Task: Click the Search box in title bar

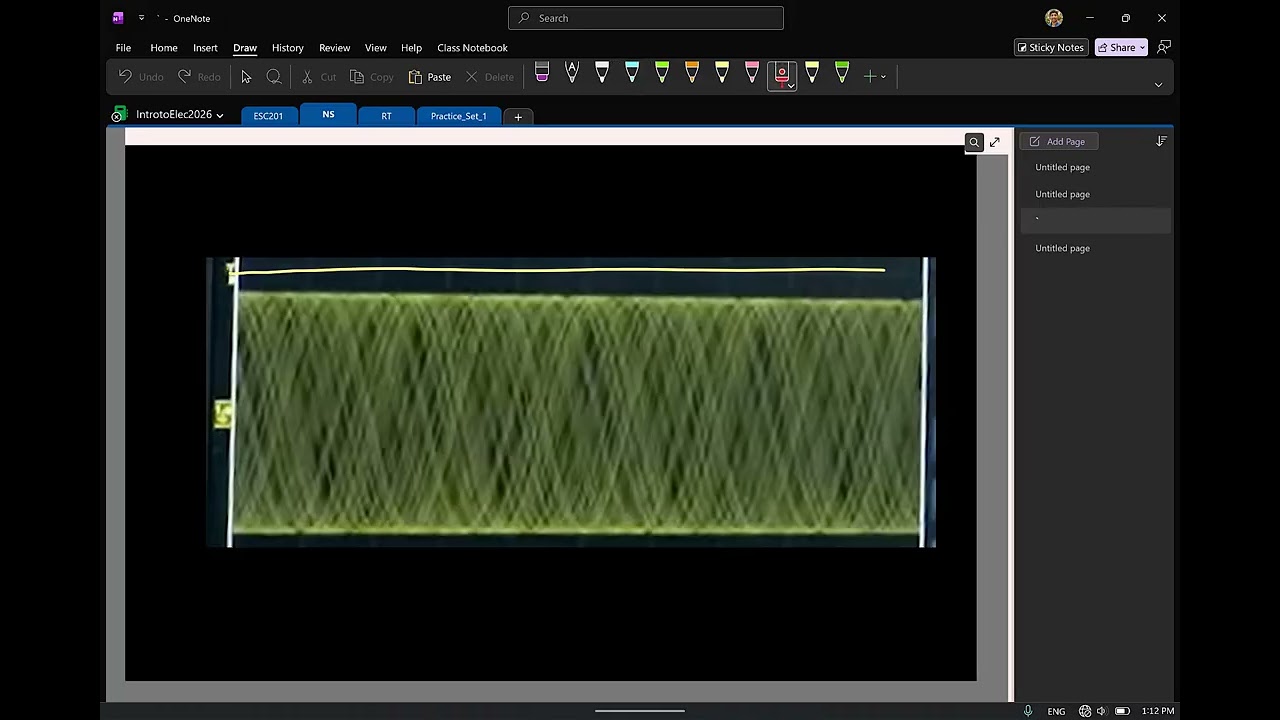Action: (646, 18)
